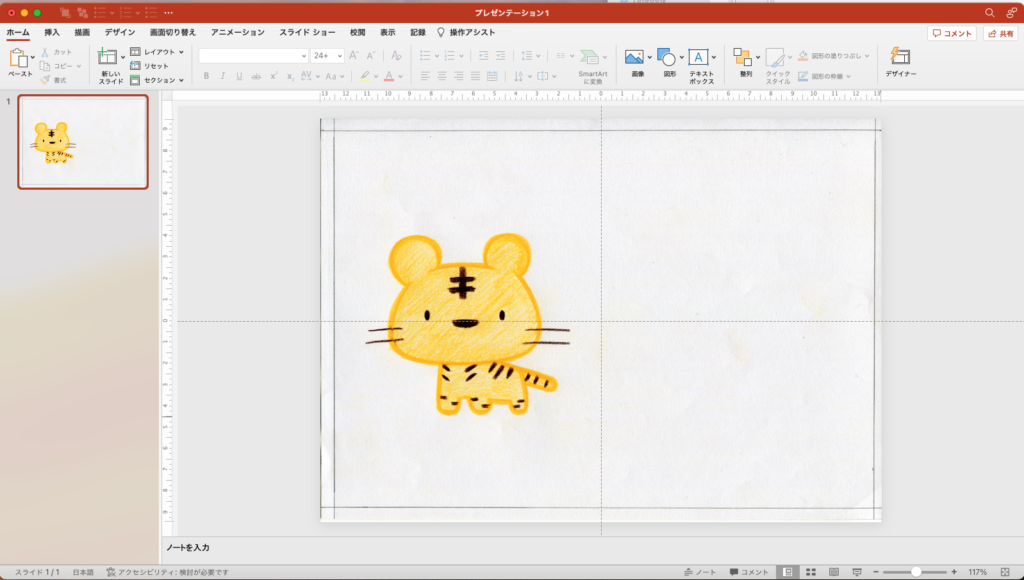Click the search magnifier in title bar
Image resolution: width=1024 pixels, height=580 pixels.
pos(990,12)
